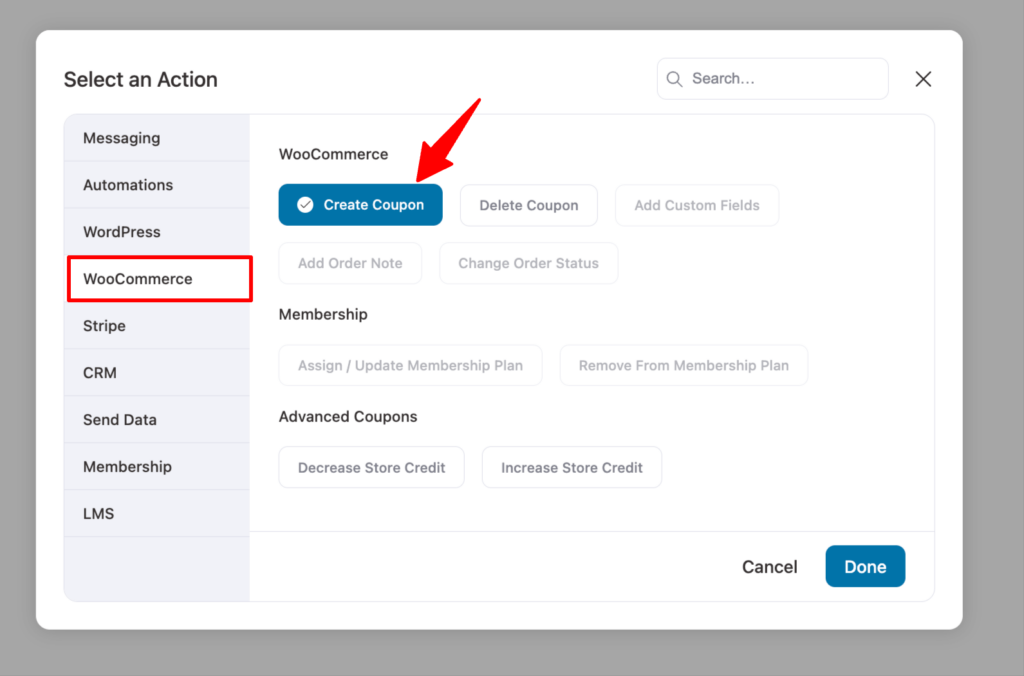Click the checkmark icon on Create Coupon
The width and height of the screenshot is (1024, 676).
(x=305, y=205)
